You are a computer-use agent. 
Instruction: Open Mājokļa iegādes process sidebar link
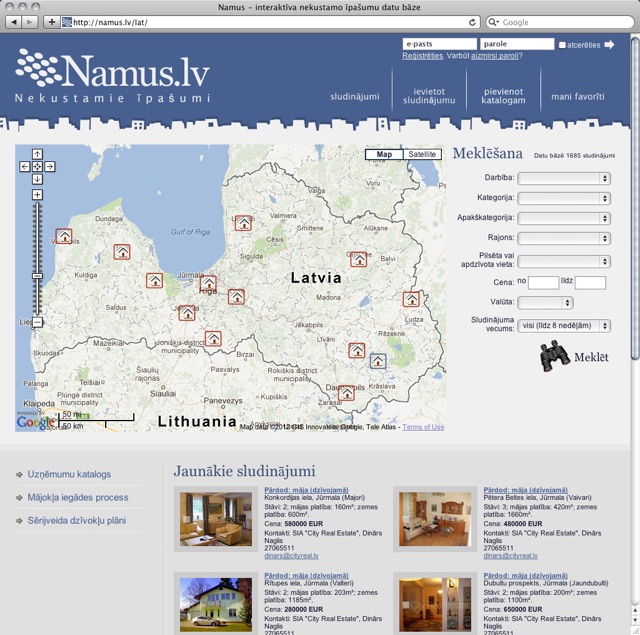[78, 497]
